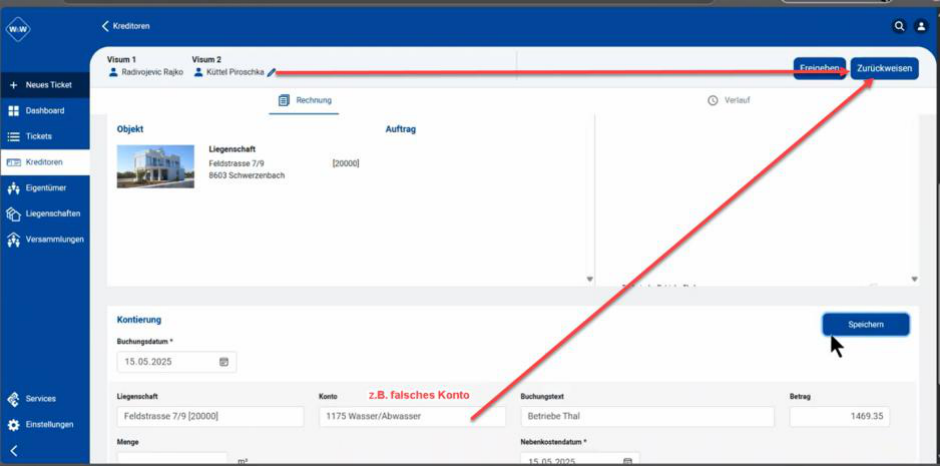Viewport: 940px width, 466px height.
Task: Open Versammlungen in the sidebar
Action: click(45, 240)
